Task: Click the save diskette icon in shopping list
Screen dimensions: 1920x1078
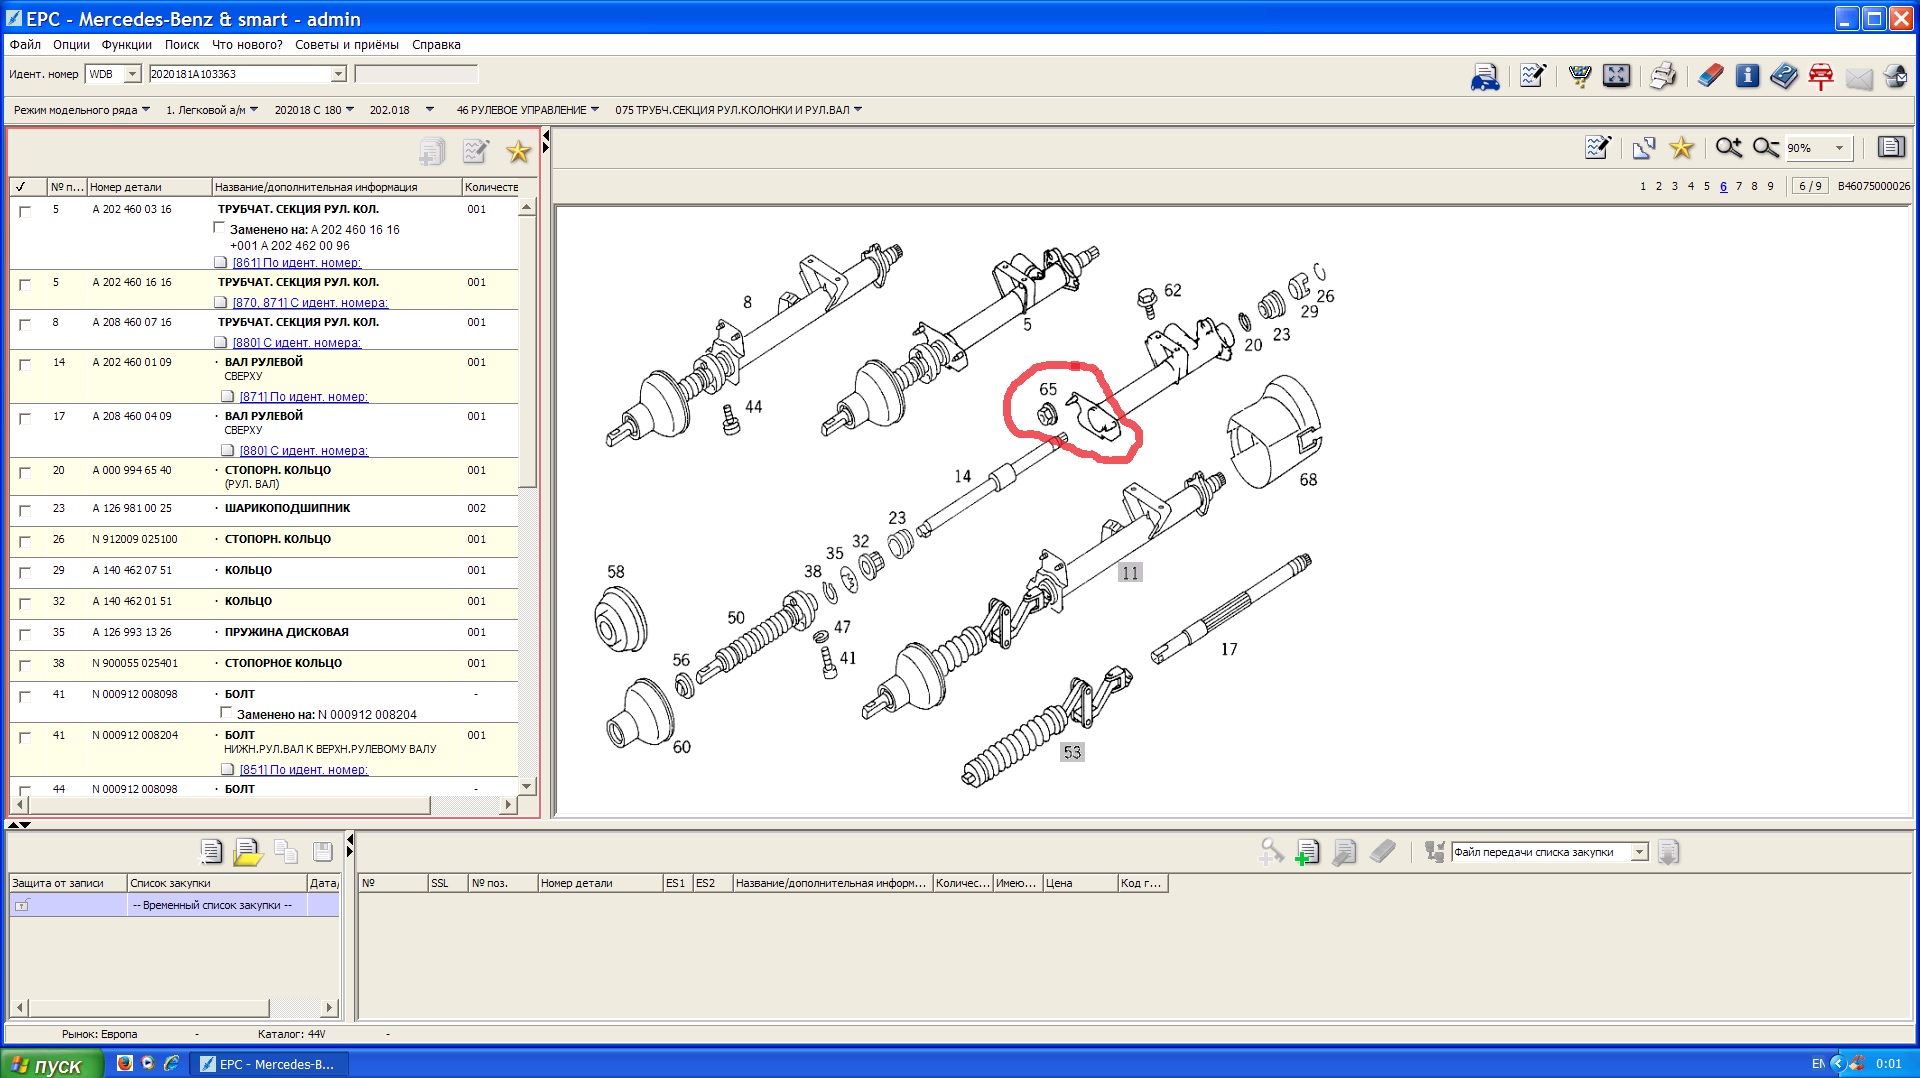Action: coord(322,851)
